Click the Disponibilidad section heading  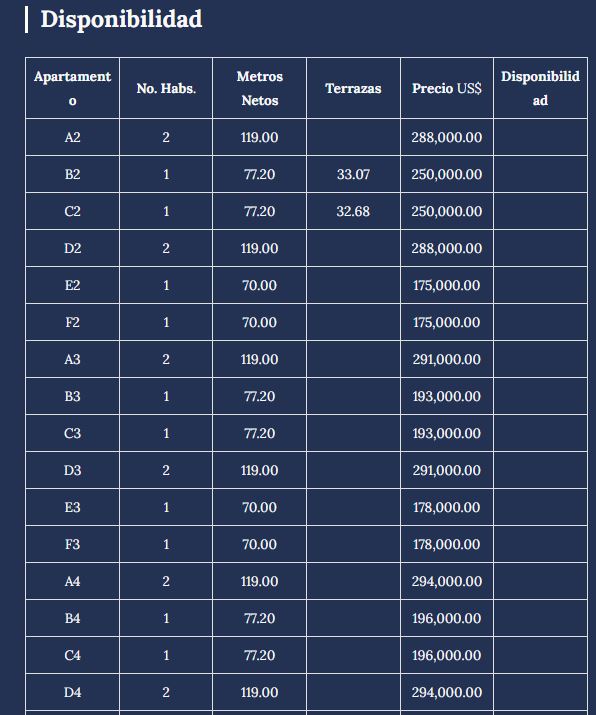click(121, 20)
